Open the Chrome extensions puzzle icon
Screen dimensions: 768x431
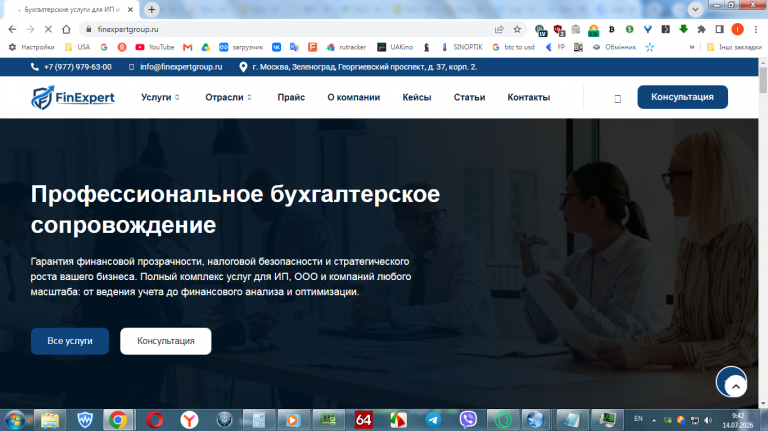701,29
